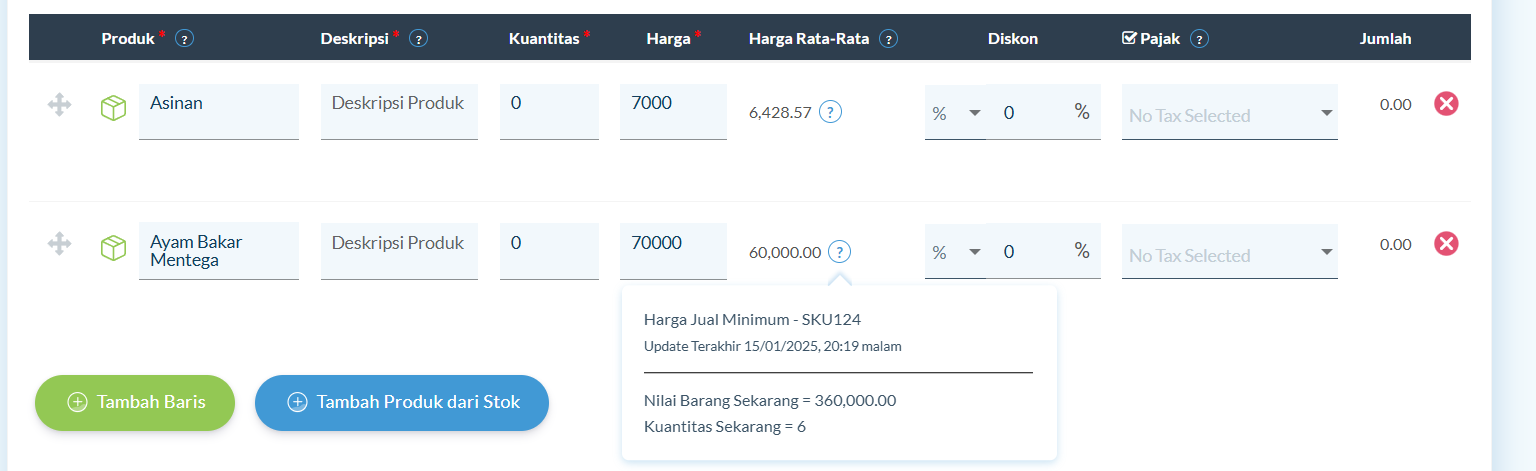Click the Tambah Baris button
This screenshot has height=471, width=1536.
(x=135, y=402)
